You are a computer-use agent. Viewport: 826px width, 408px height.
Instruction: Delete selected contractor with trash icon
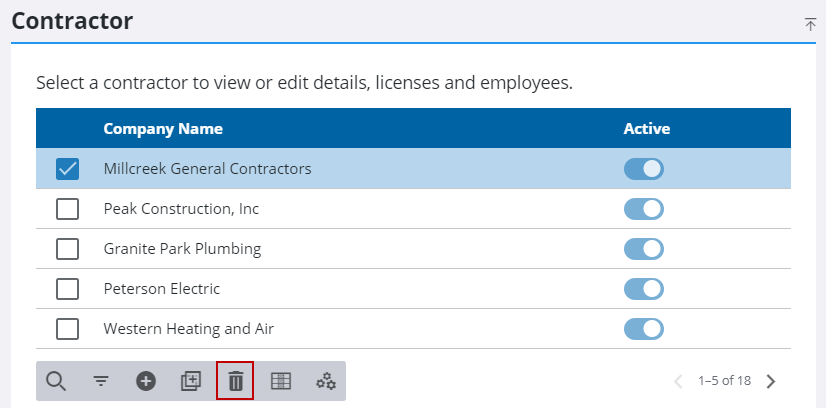235,381
